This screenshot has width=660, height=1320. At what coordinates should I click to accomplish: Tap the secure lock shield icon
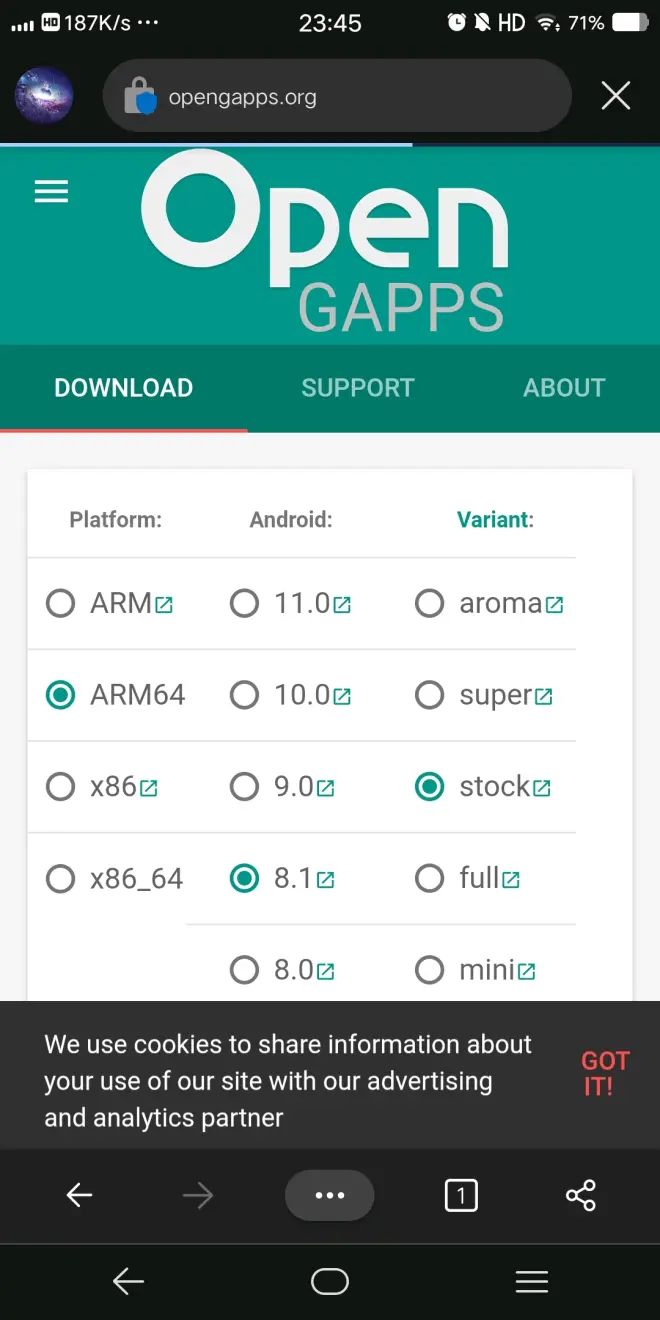tap(141, 97)
